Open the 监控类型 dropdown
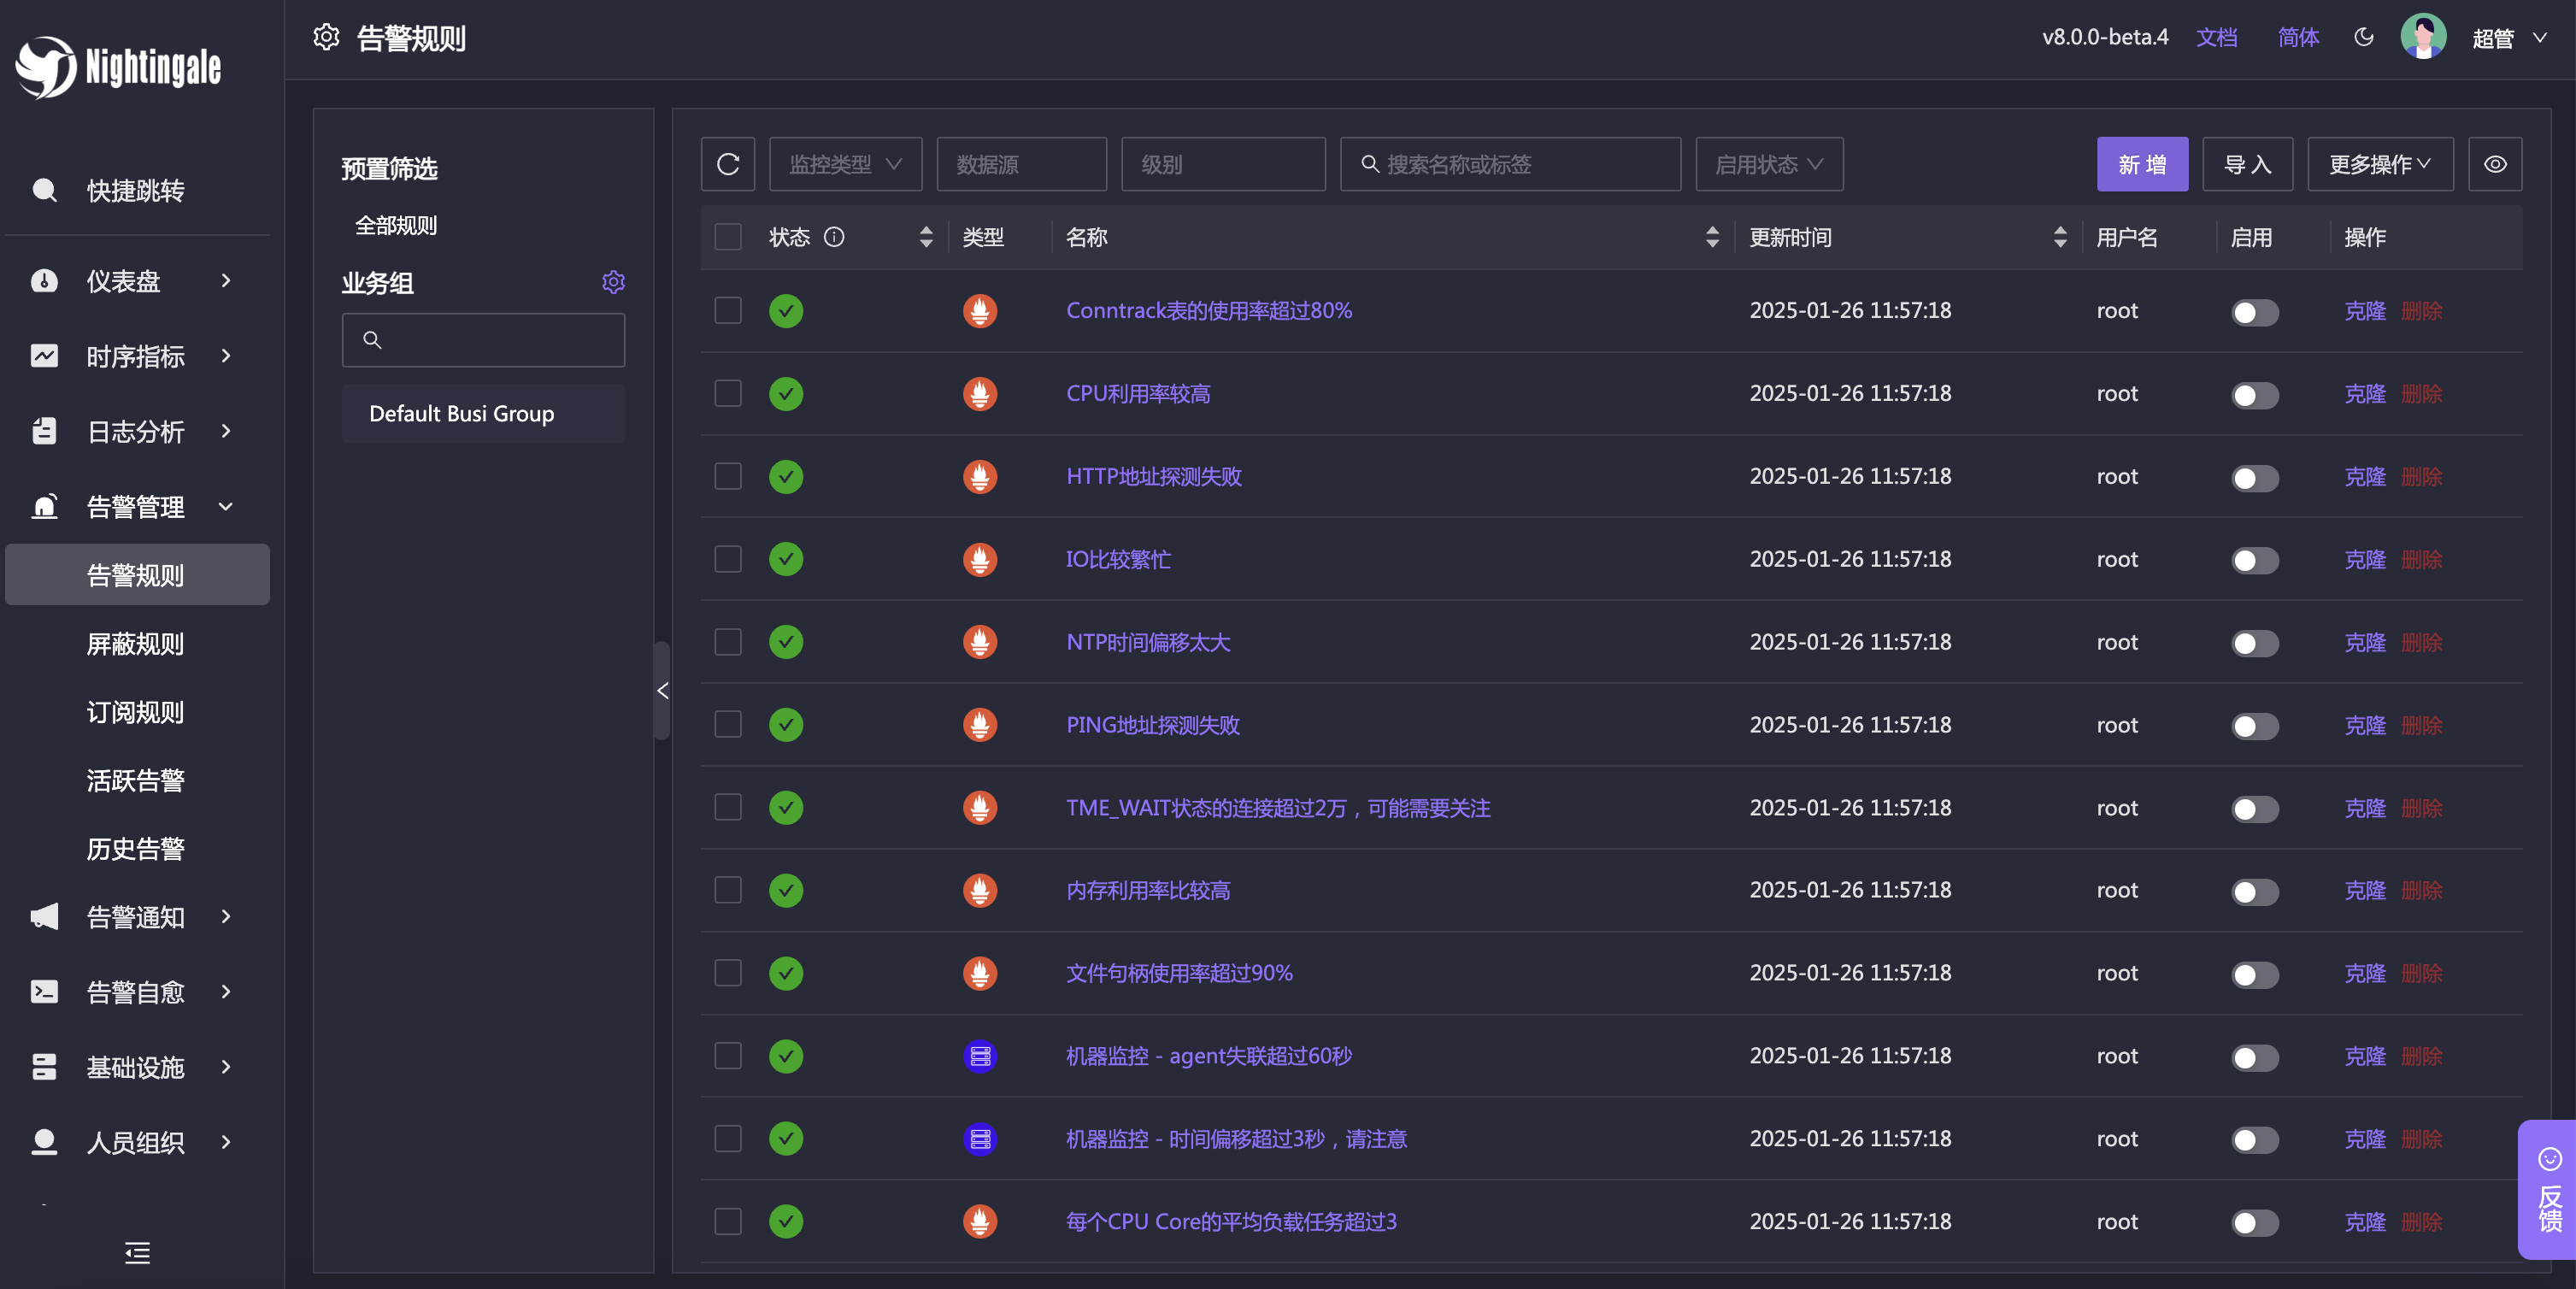 pos(845,164)
